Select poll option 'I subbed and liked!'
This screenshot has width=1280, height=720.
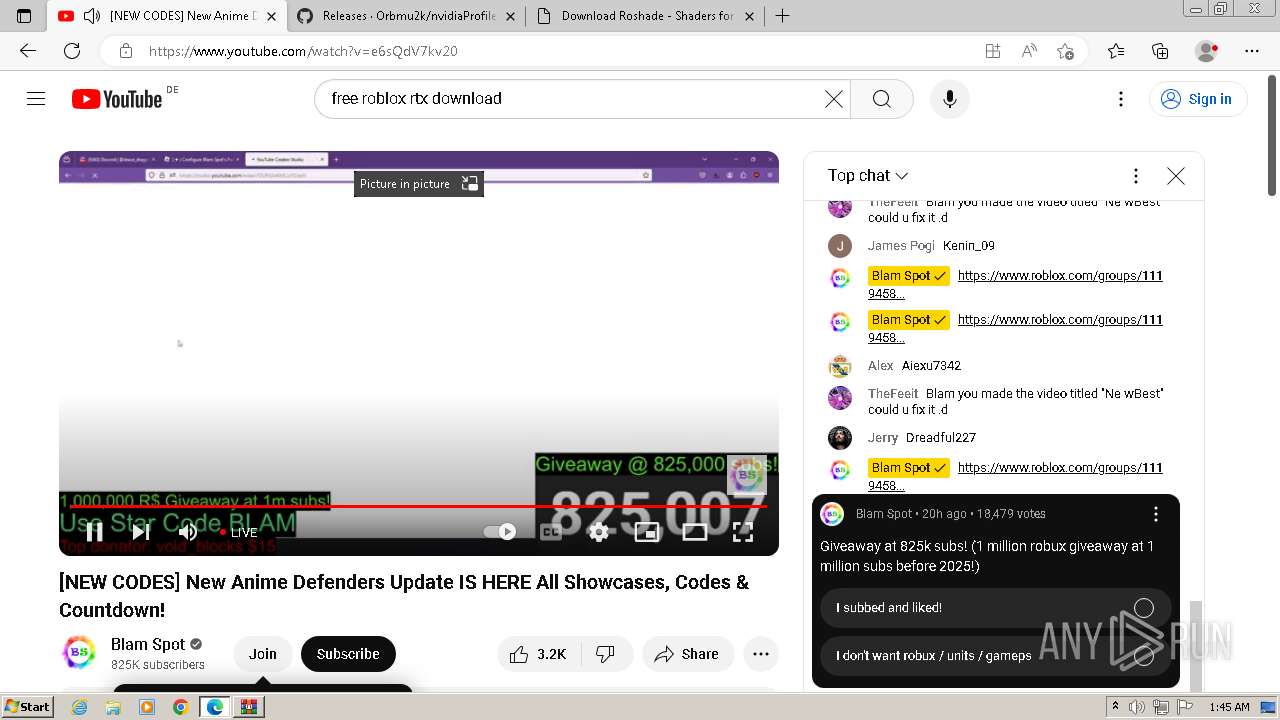click(995, 608)
